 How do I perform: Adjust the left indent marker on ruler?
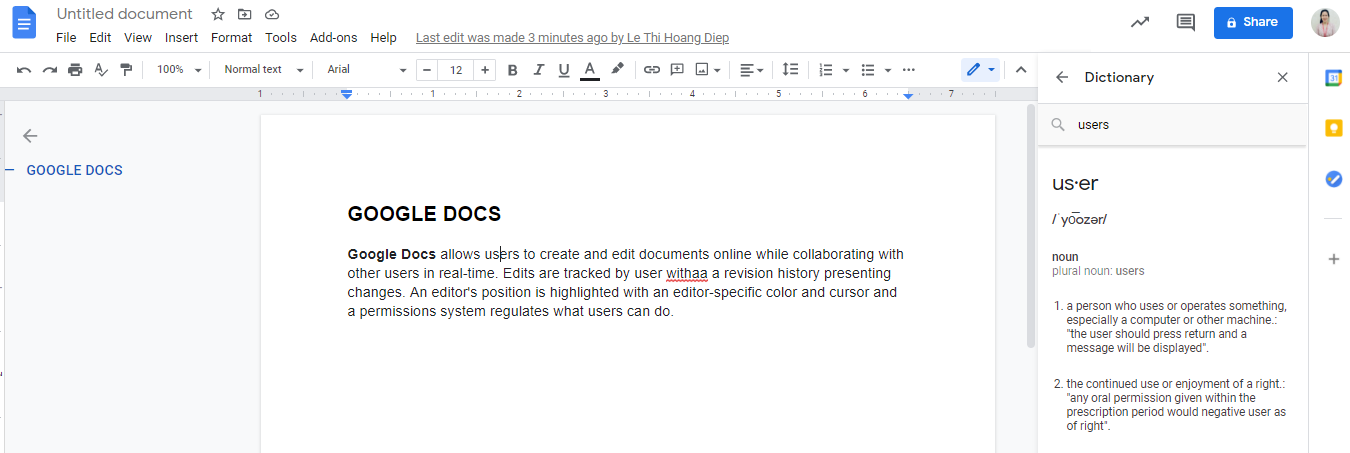[x=347, y=94]
